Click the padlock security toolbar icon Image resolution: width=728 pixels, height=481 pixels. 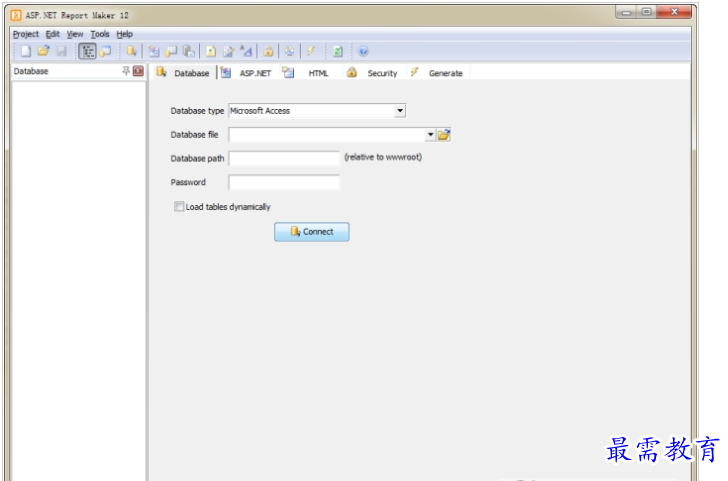(268, 51)
